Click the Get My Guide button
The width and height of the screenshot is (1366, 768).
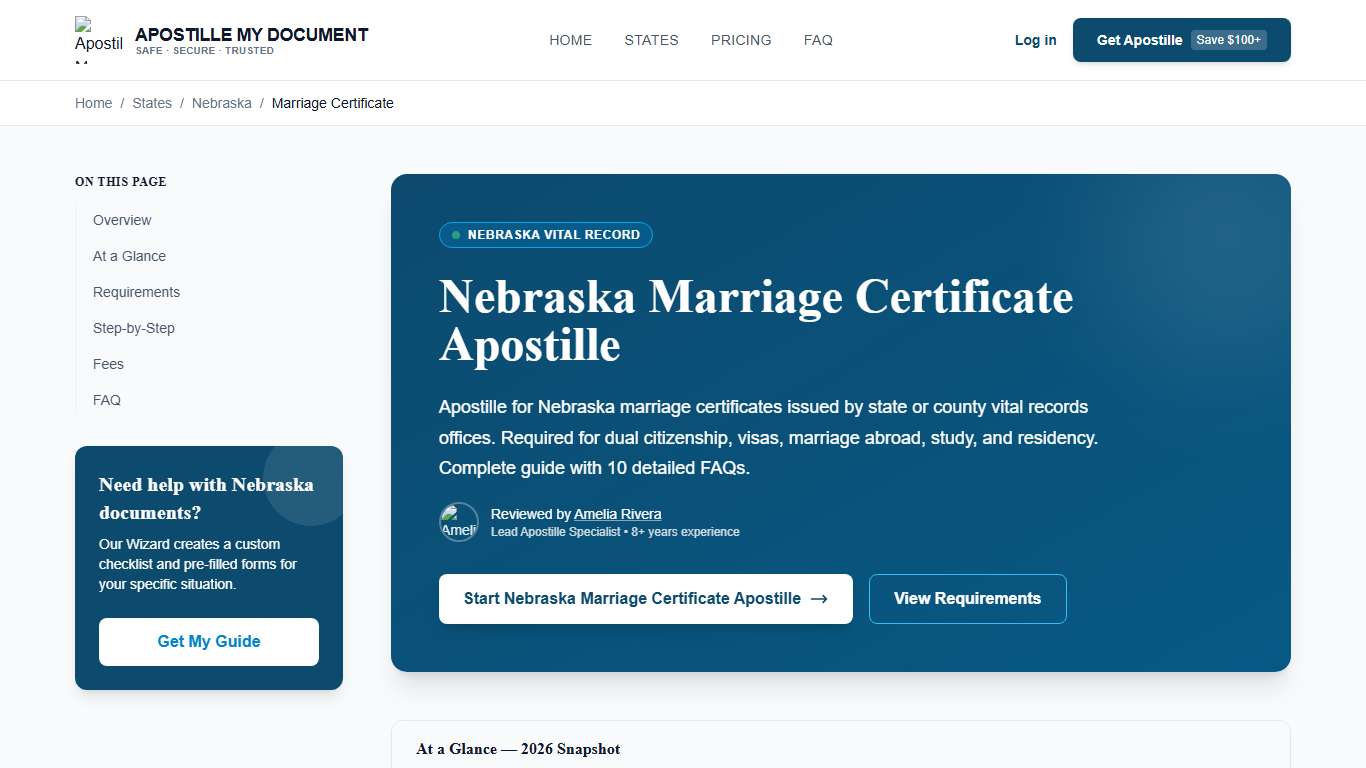click(208, 641)
